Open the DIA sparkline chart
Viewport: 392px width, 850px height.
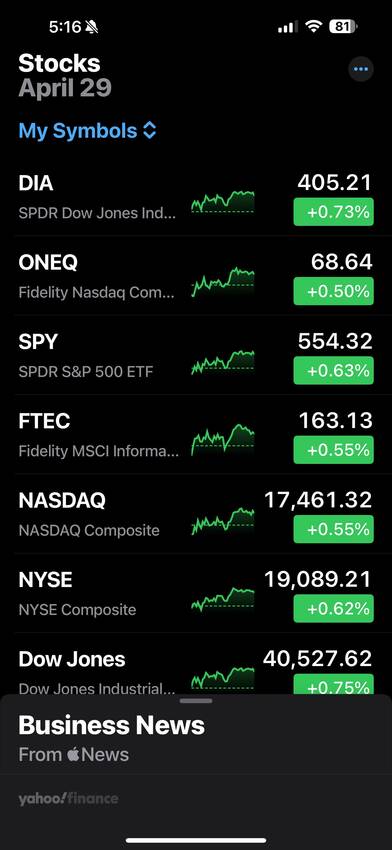tap(223, 201)
